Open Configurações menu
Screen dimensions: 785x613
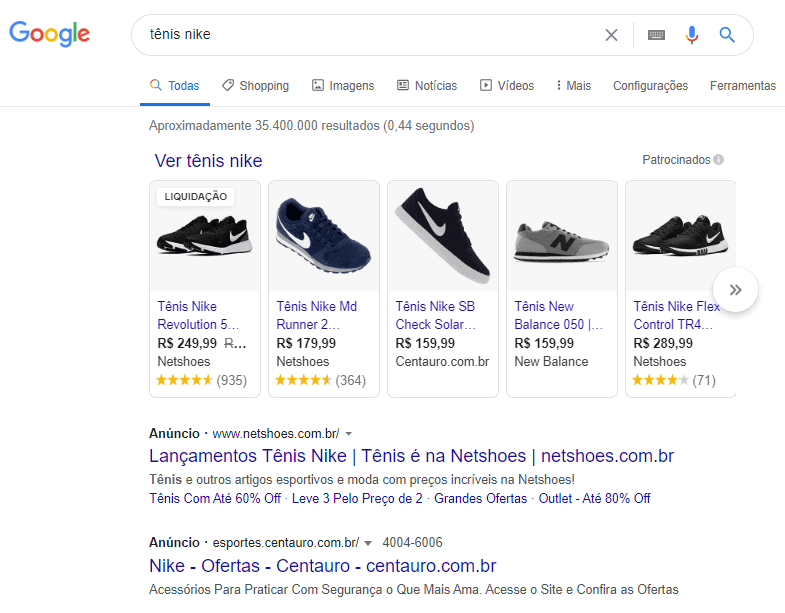650,86
